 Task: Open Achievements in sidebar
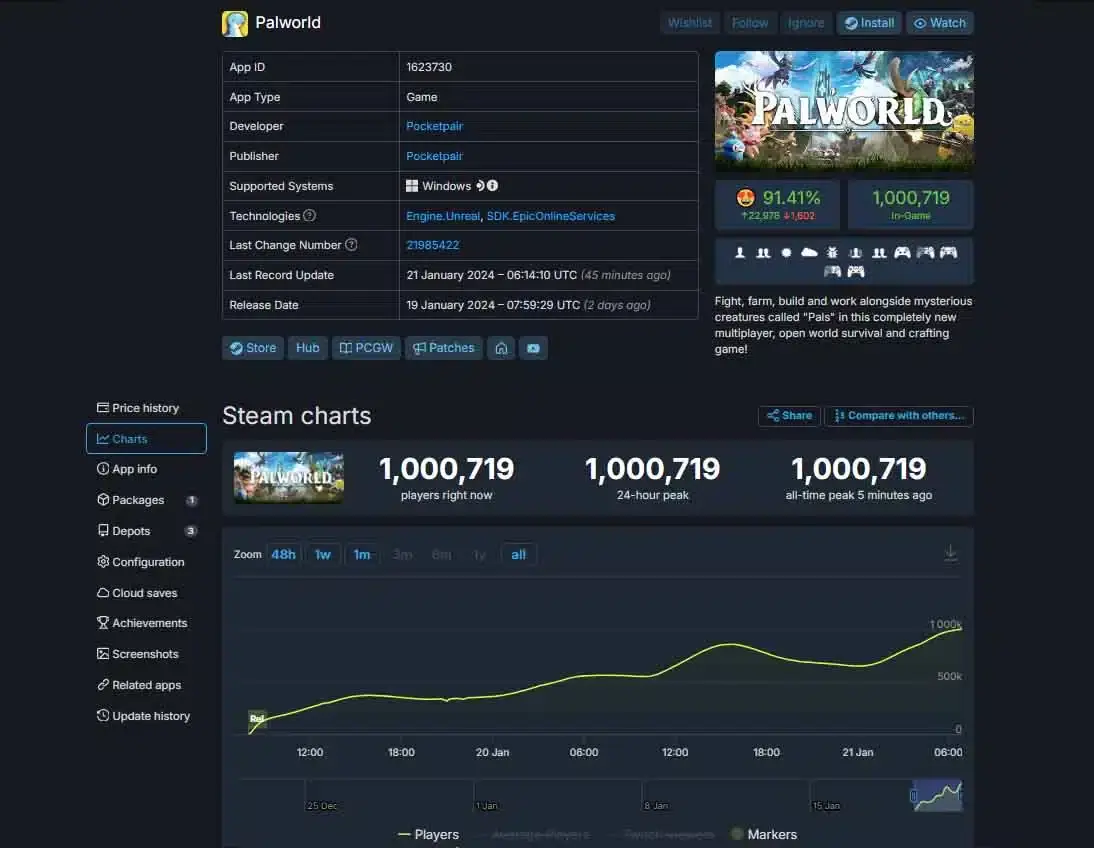142,623
